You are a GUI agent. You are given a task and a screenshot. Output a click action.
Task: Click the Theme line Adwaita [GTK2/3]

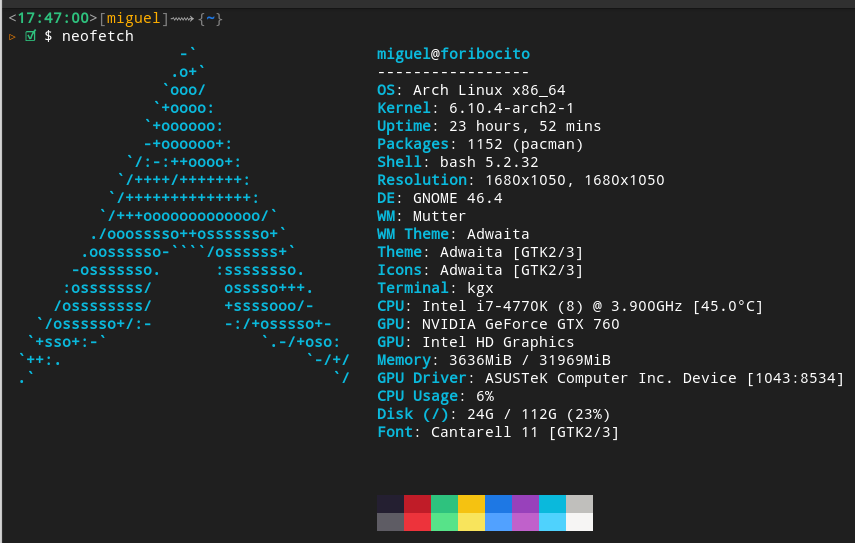point(480,252)
